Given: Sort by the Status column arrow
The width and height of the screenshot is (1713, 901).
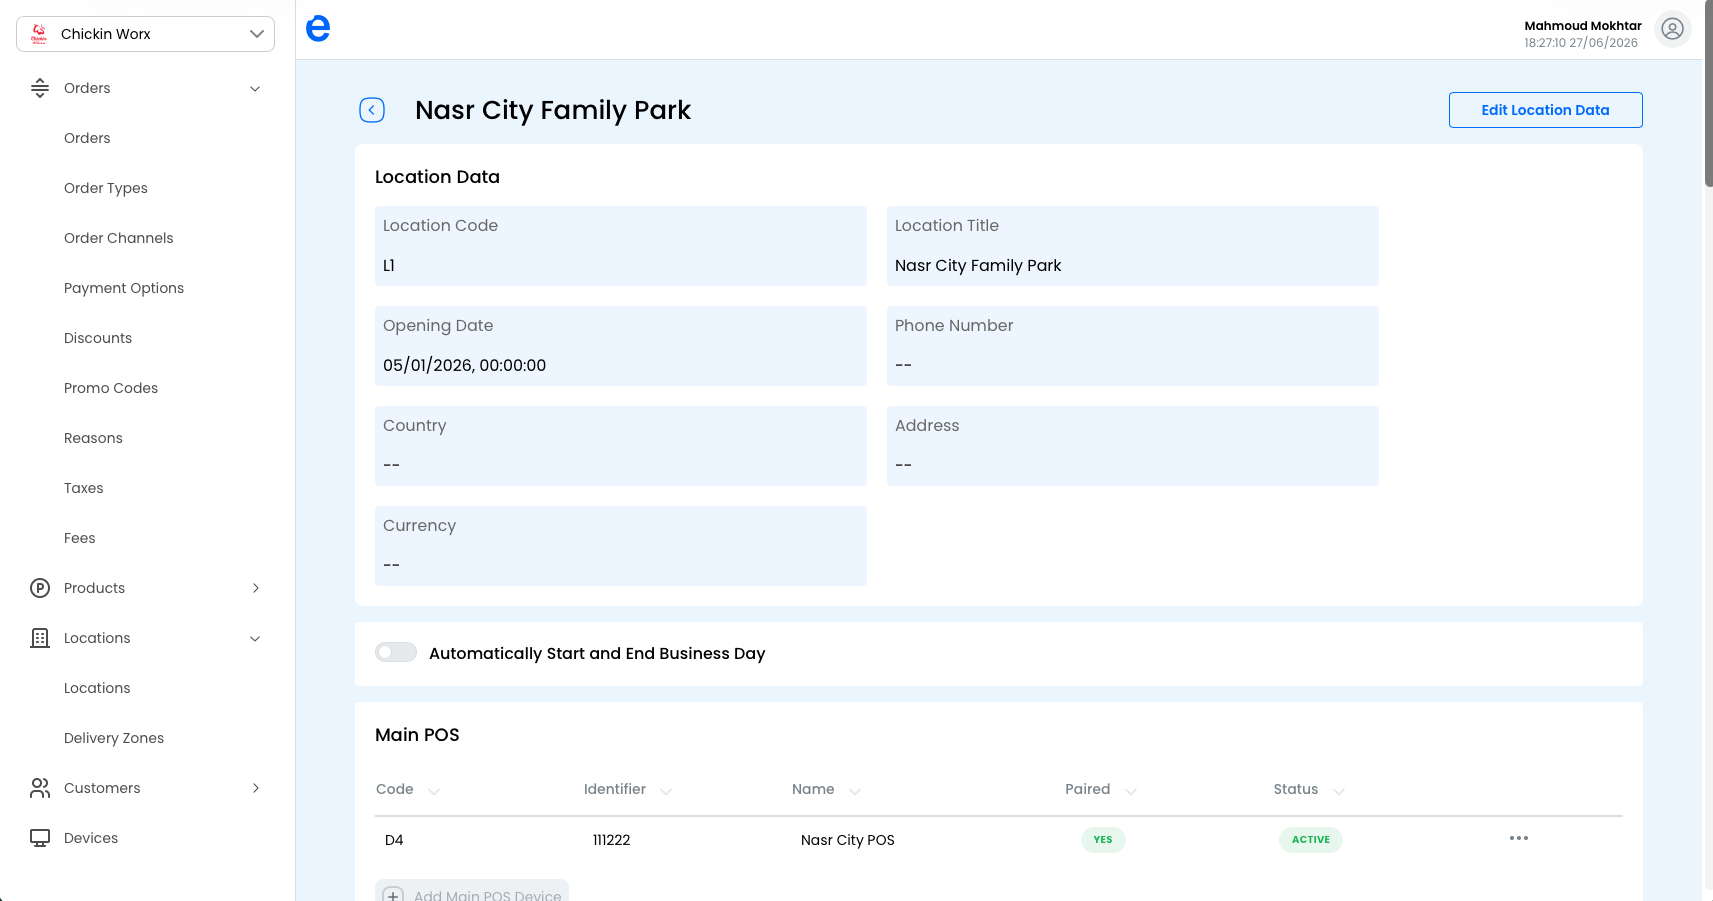Looking at the screenshot, I should pos(1339,791).
